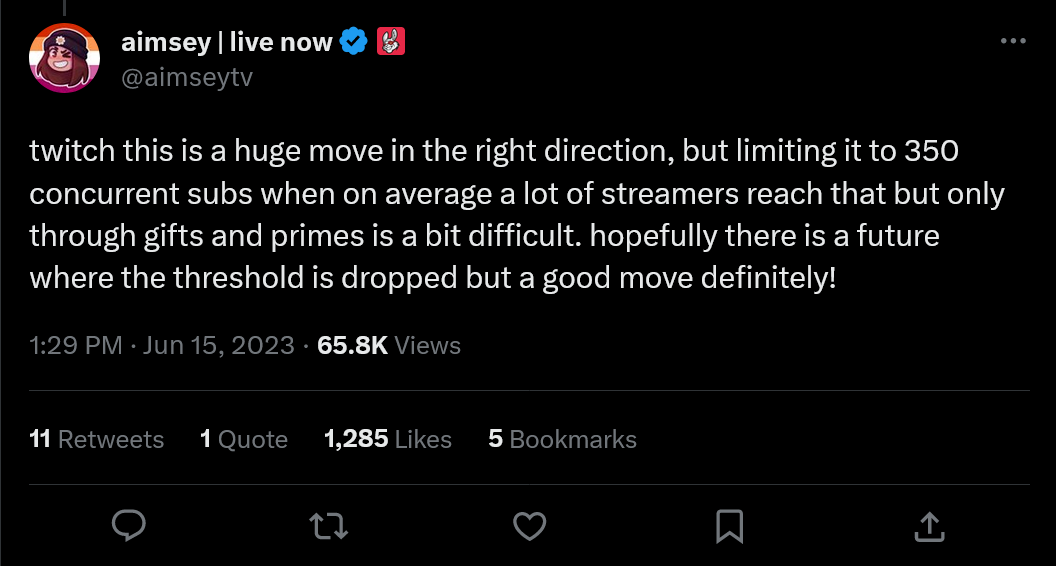Image resolution: width=1056 pixels, height=566 pixels.
Task: Open the 1 Quote tweet list
Action: click(x=244, y=439)
